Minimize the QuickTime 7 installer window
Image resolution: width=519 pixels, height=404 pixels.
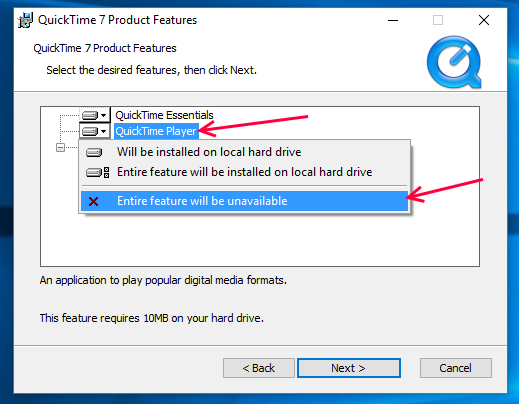point(393,20)
